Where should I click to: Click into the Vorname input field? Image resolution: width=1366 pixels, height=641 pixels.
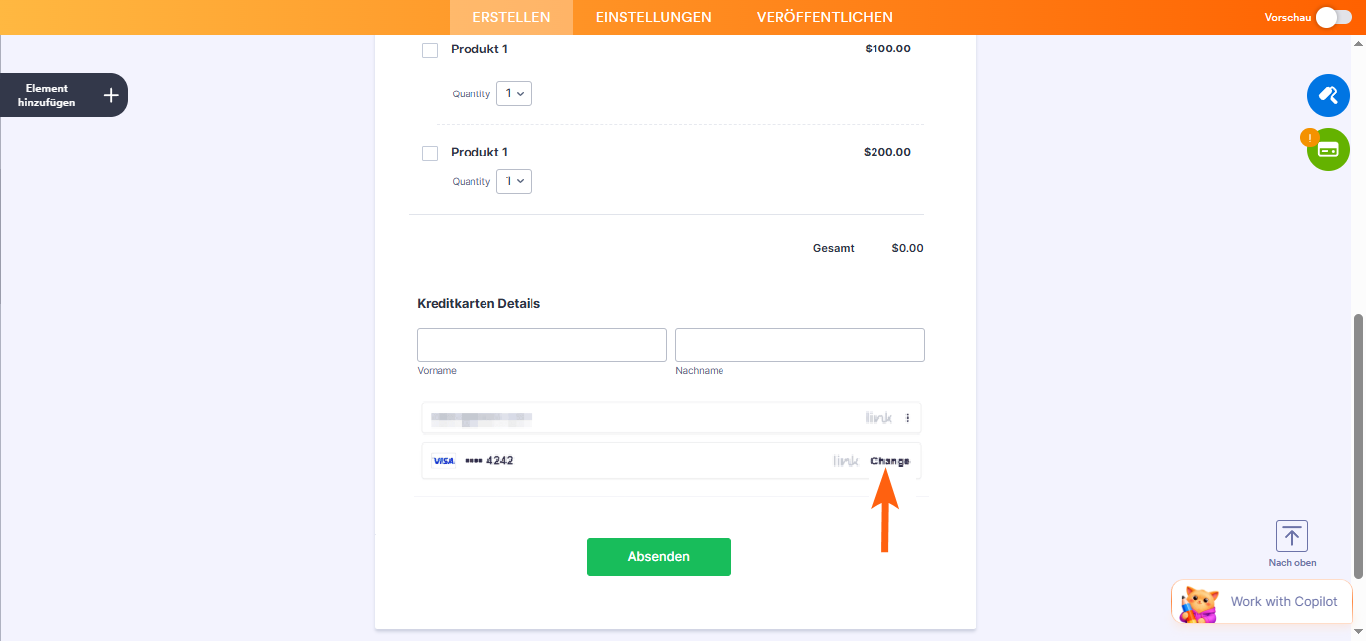point(541,345)
